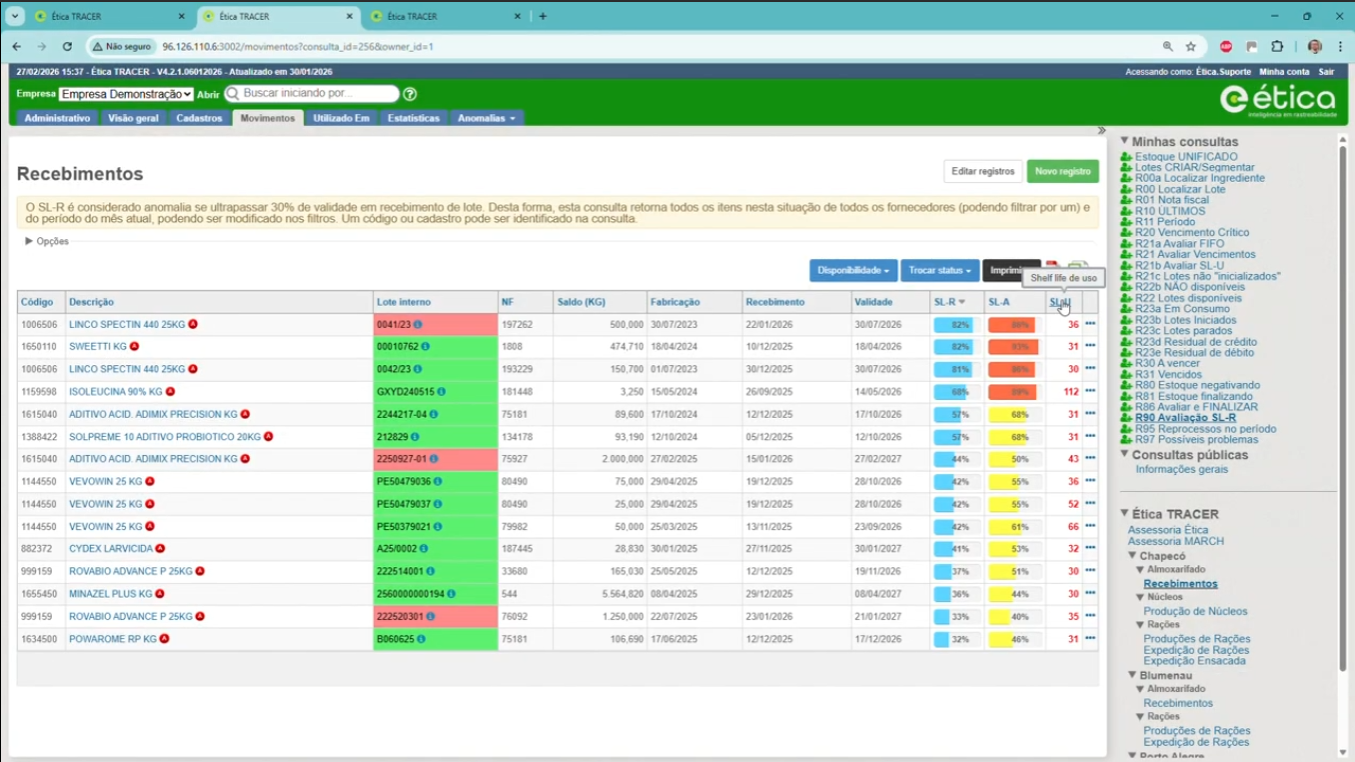Expand the Opções disclosure section
Image resolution: width=1355 pixels, height=762 pixels.
(47, 241)
